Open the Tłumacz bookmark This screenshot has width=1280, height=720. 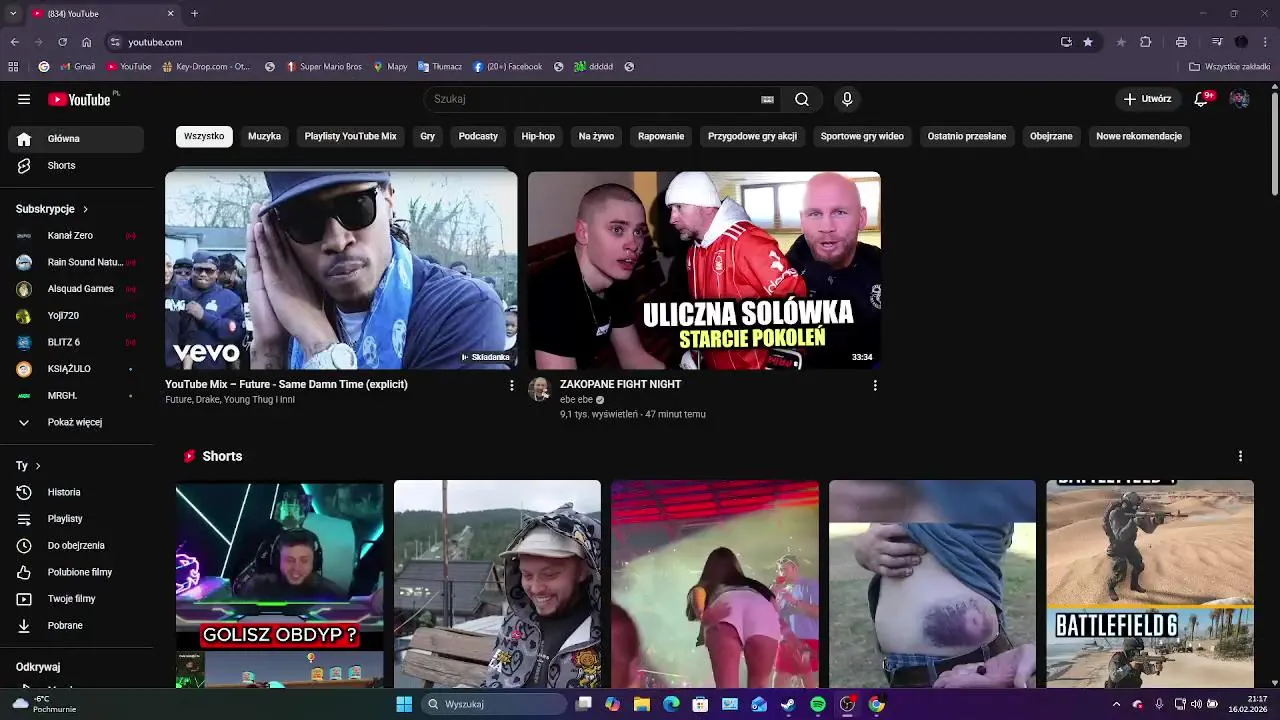pyautogui.click(x=440, y=67)
